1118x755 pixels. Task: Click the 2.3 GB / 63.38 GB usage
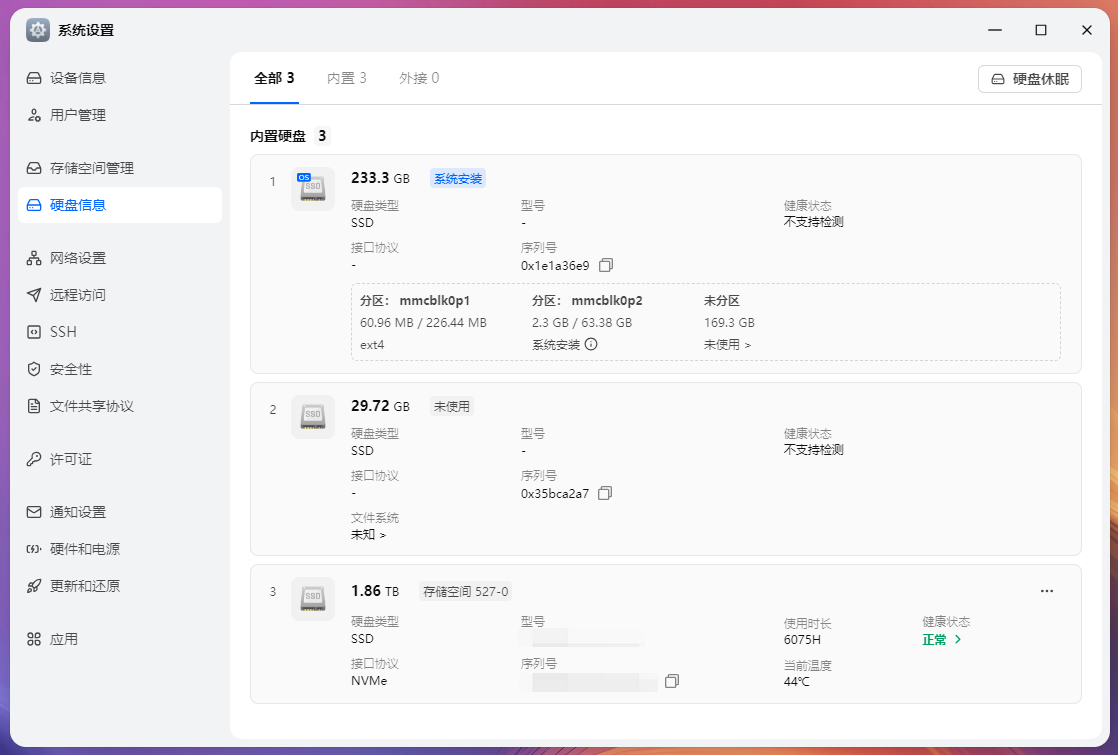click(x=582, y=323)
